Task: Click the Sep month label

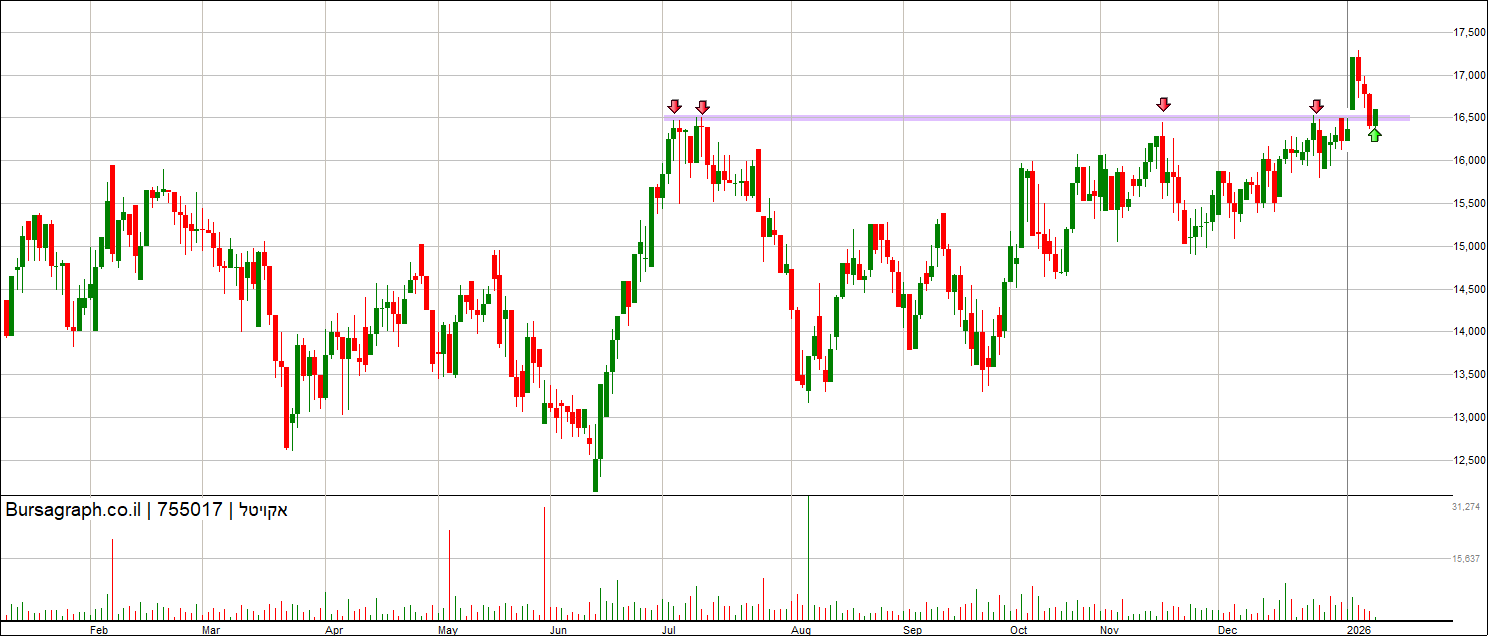Action: pos(912,630)
